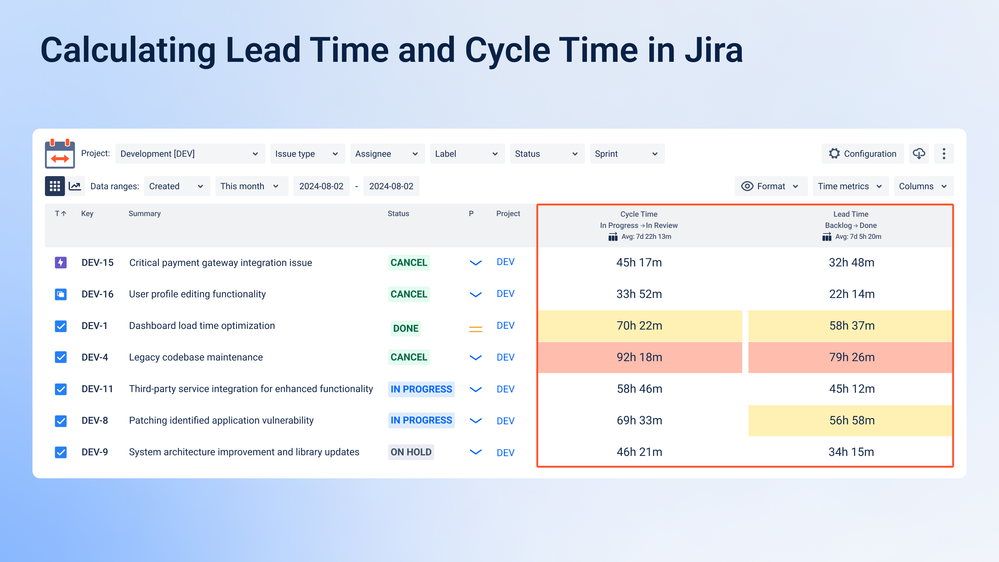Viewport: 999px width, 562px height.
Task: Click DEV-1 medium priority icon
Action: (x=475, y=329)
